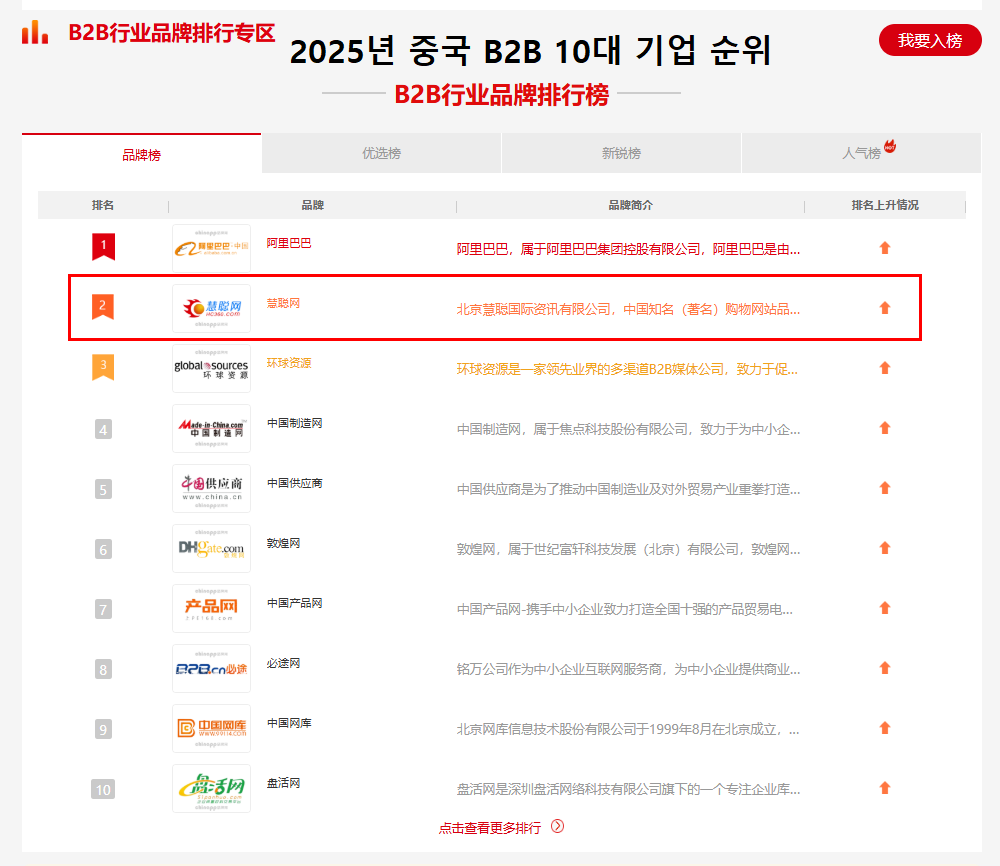Screen dimensions: 1000x866
Task: Click the 我要入榜 button
Action: 930,40
